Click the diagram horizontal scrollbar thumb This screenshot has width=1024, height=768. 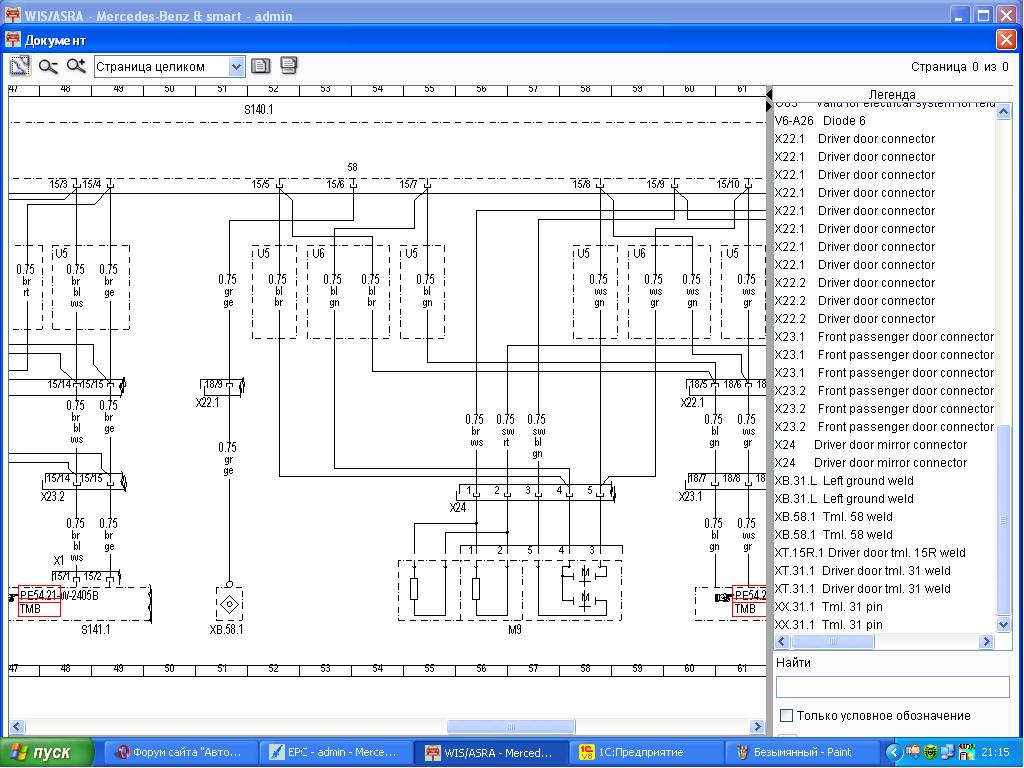pos(511,726)
